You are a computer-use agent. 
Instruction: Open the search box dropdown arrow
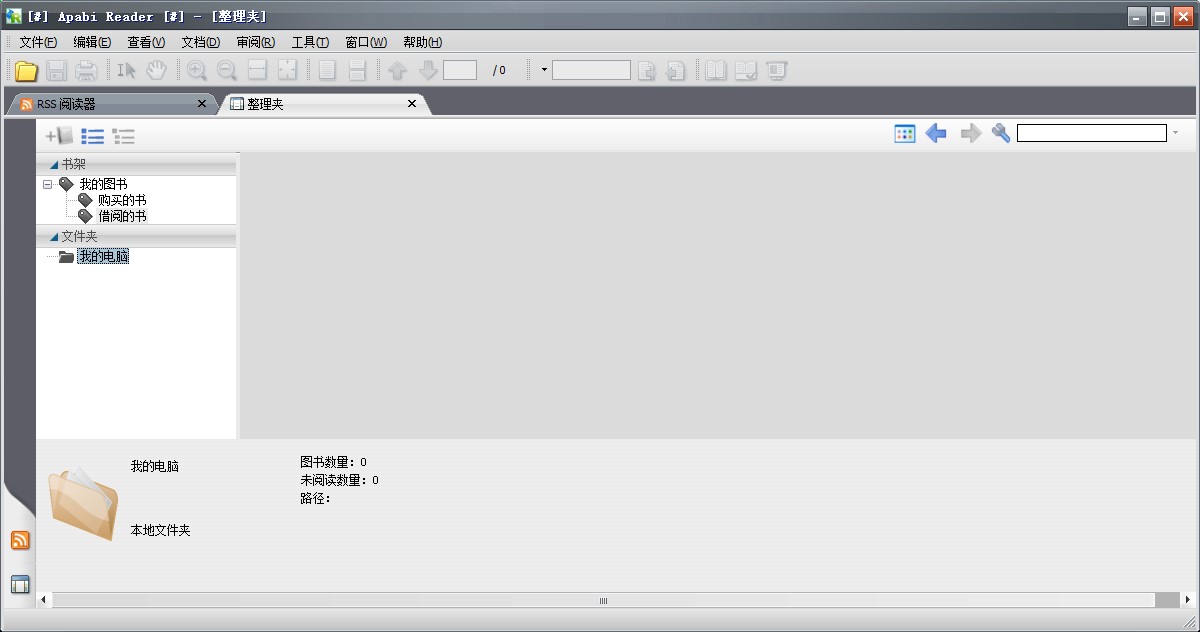(1175, 133)
